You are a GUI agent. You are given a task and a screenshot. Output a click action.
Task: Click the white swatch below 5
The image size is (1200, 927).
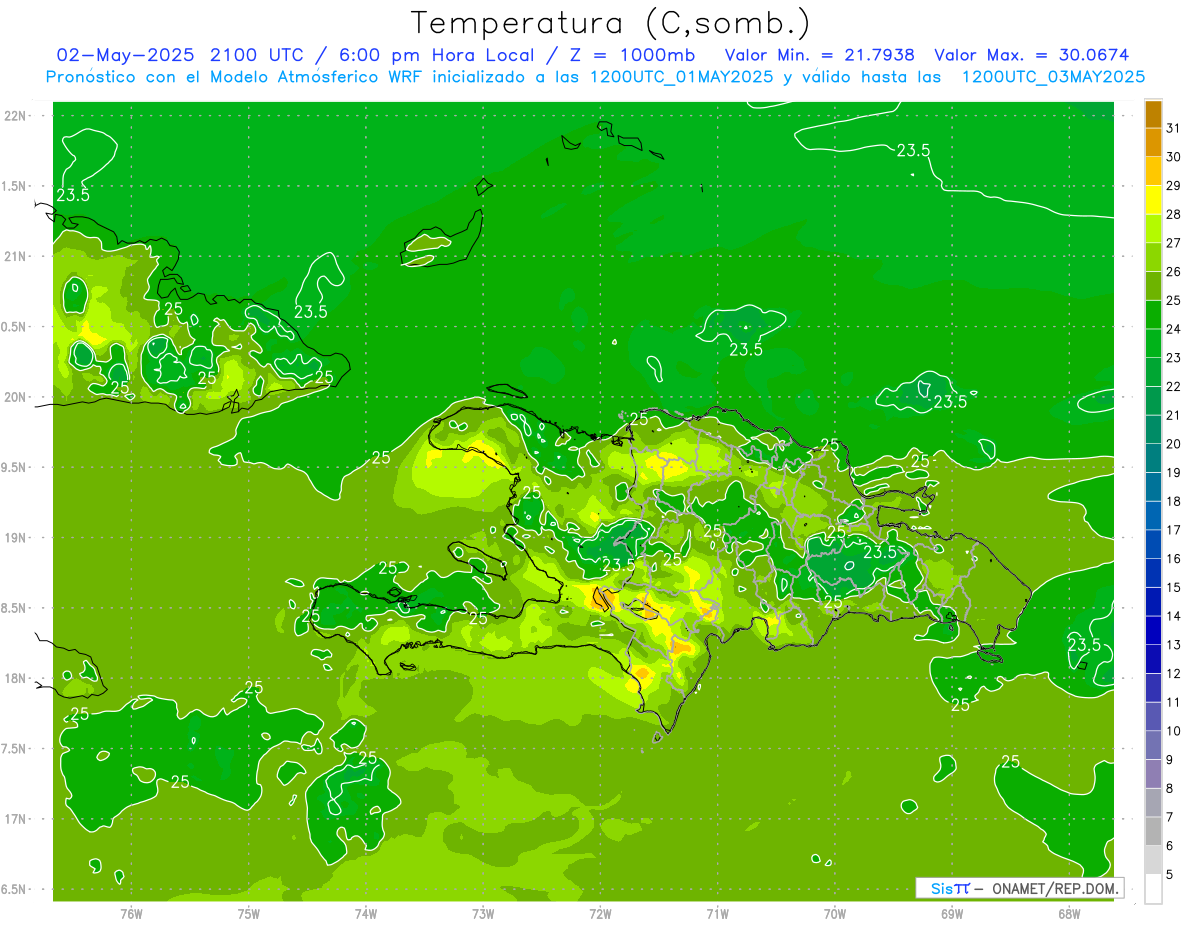pos(1153,888)
